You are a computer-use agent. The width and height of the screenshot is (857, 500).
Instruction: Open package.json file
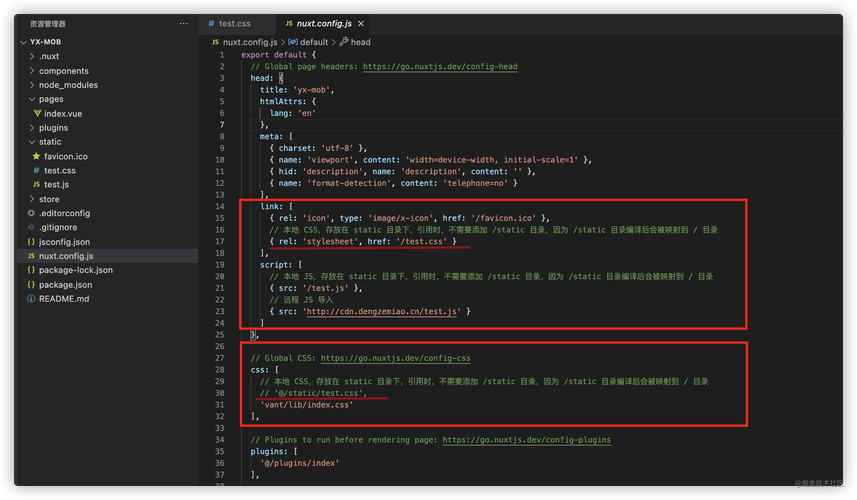click(66, 284)
